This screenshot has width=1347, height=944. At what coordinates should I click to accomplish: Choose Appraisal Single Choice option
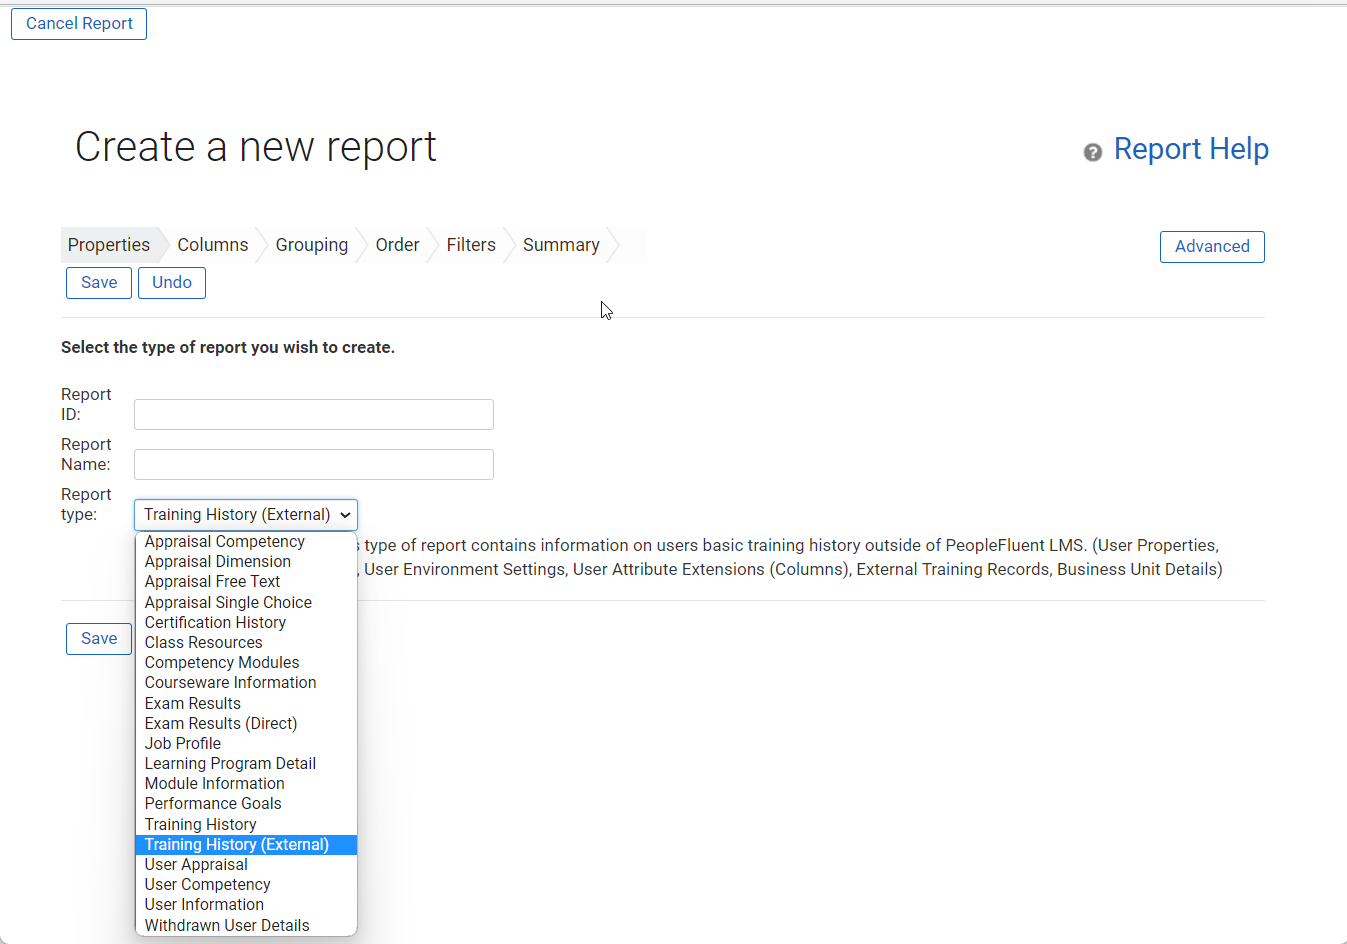tap(246, 603)
